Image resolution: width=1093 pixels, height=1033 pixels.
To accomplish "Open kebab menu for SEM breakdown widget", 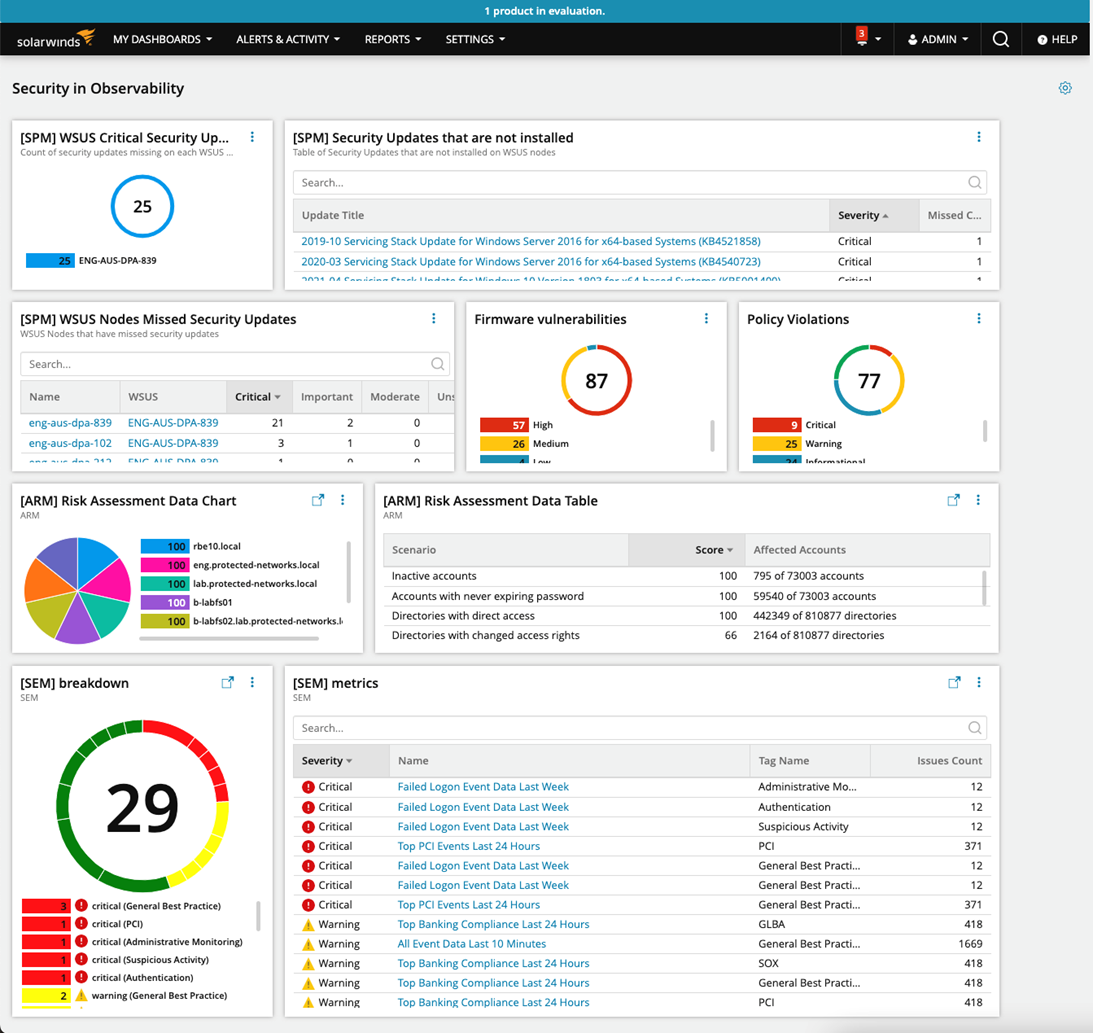I will point(252,682).
